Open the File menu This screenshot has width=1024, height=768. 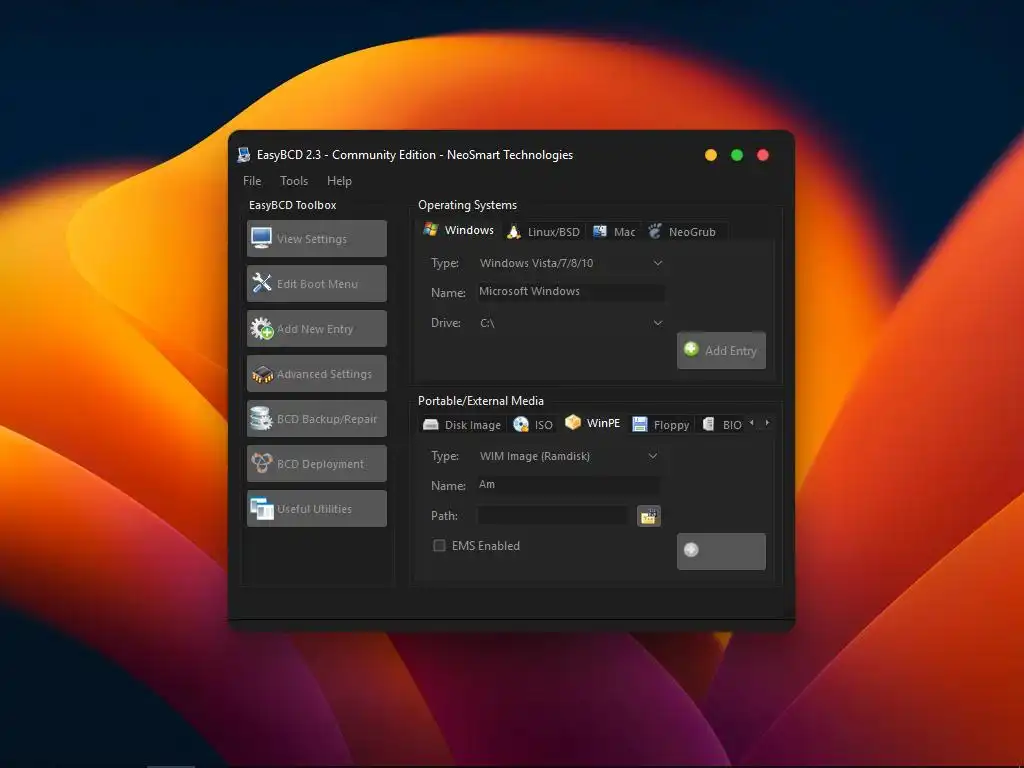252,181
